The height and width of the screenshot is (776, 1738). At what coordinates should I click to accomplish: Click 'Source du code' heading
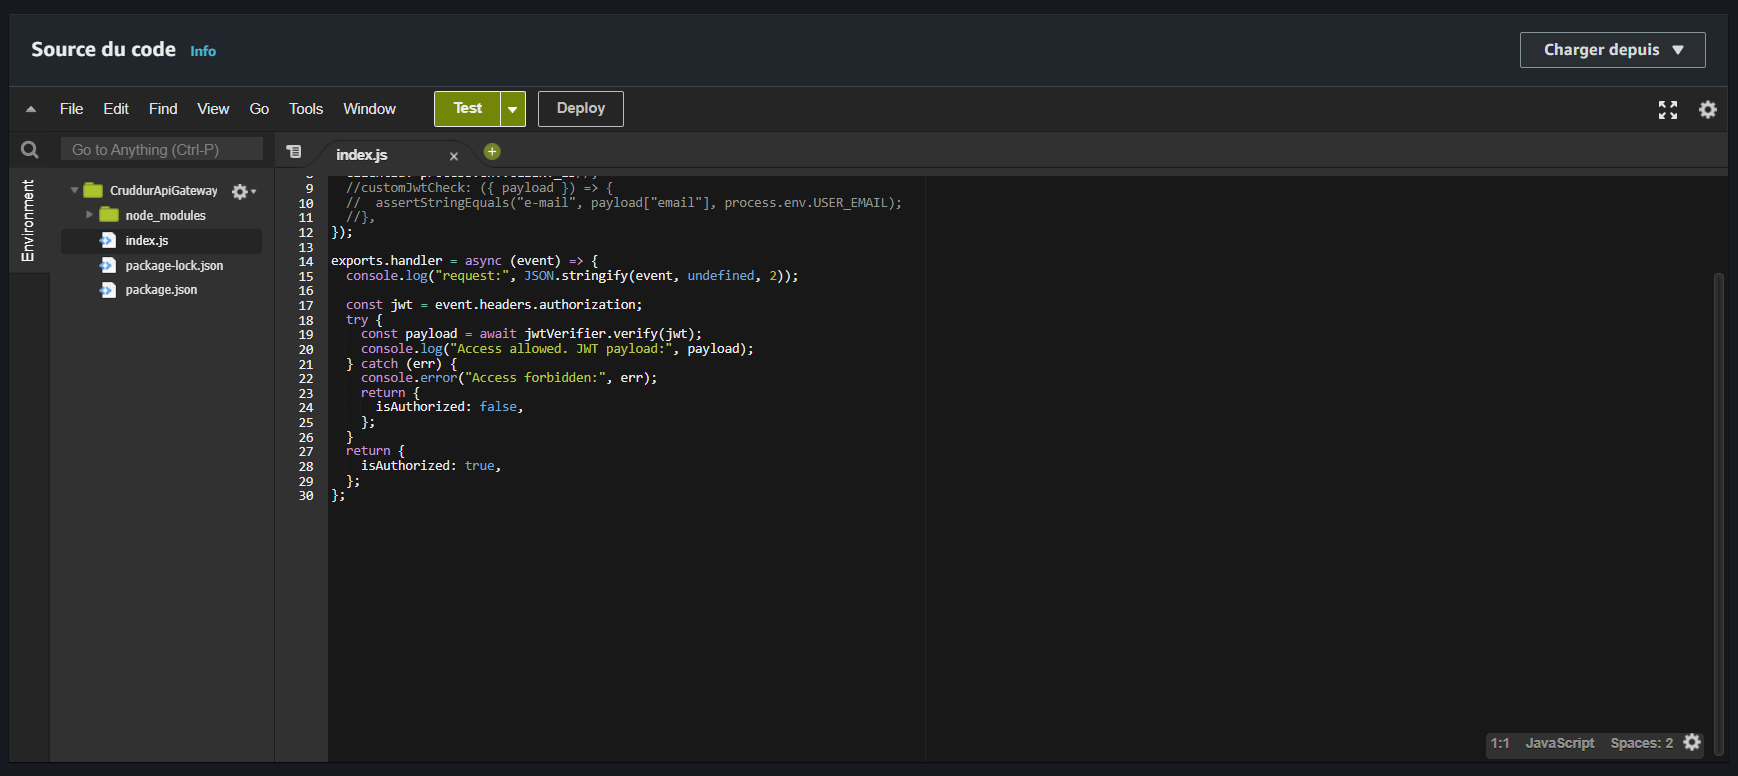[x=103, y=50]
